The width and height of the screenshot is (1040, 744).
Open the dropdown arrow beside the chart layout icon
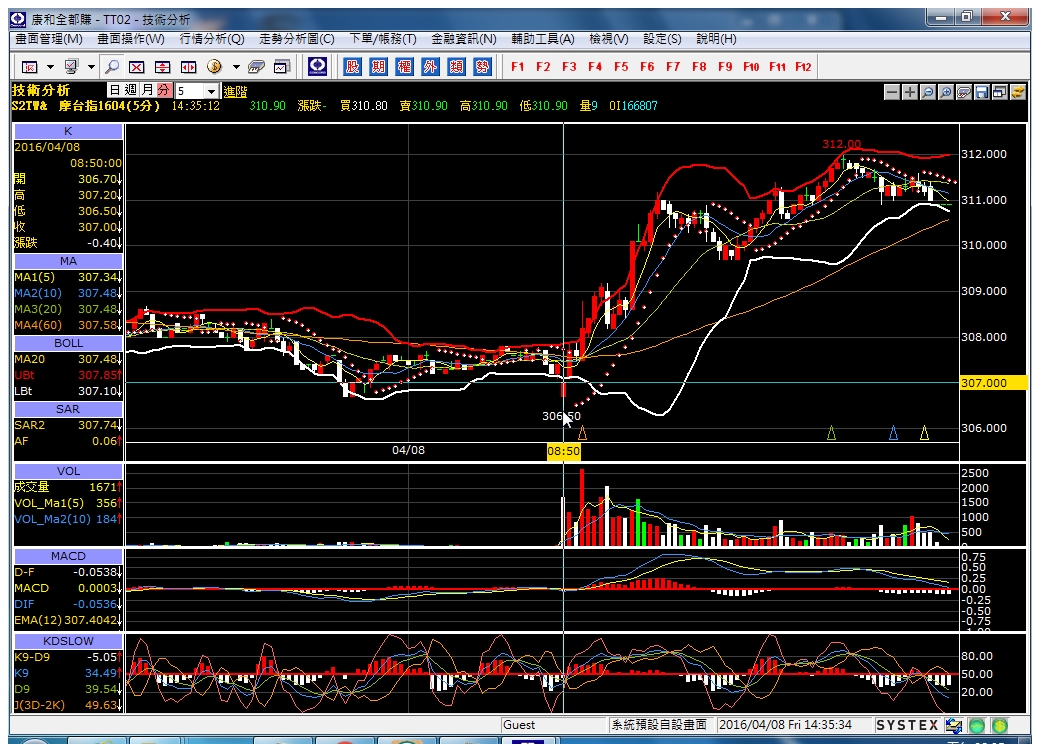[x=50, y=67]
